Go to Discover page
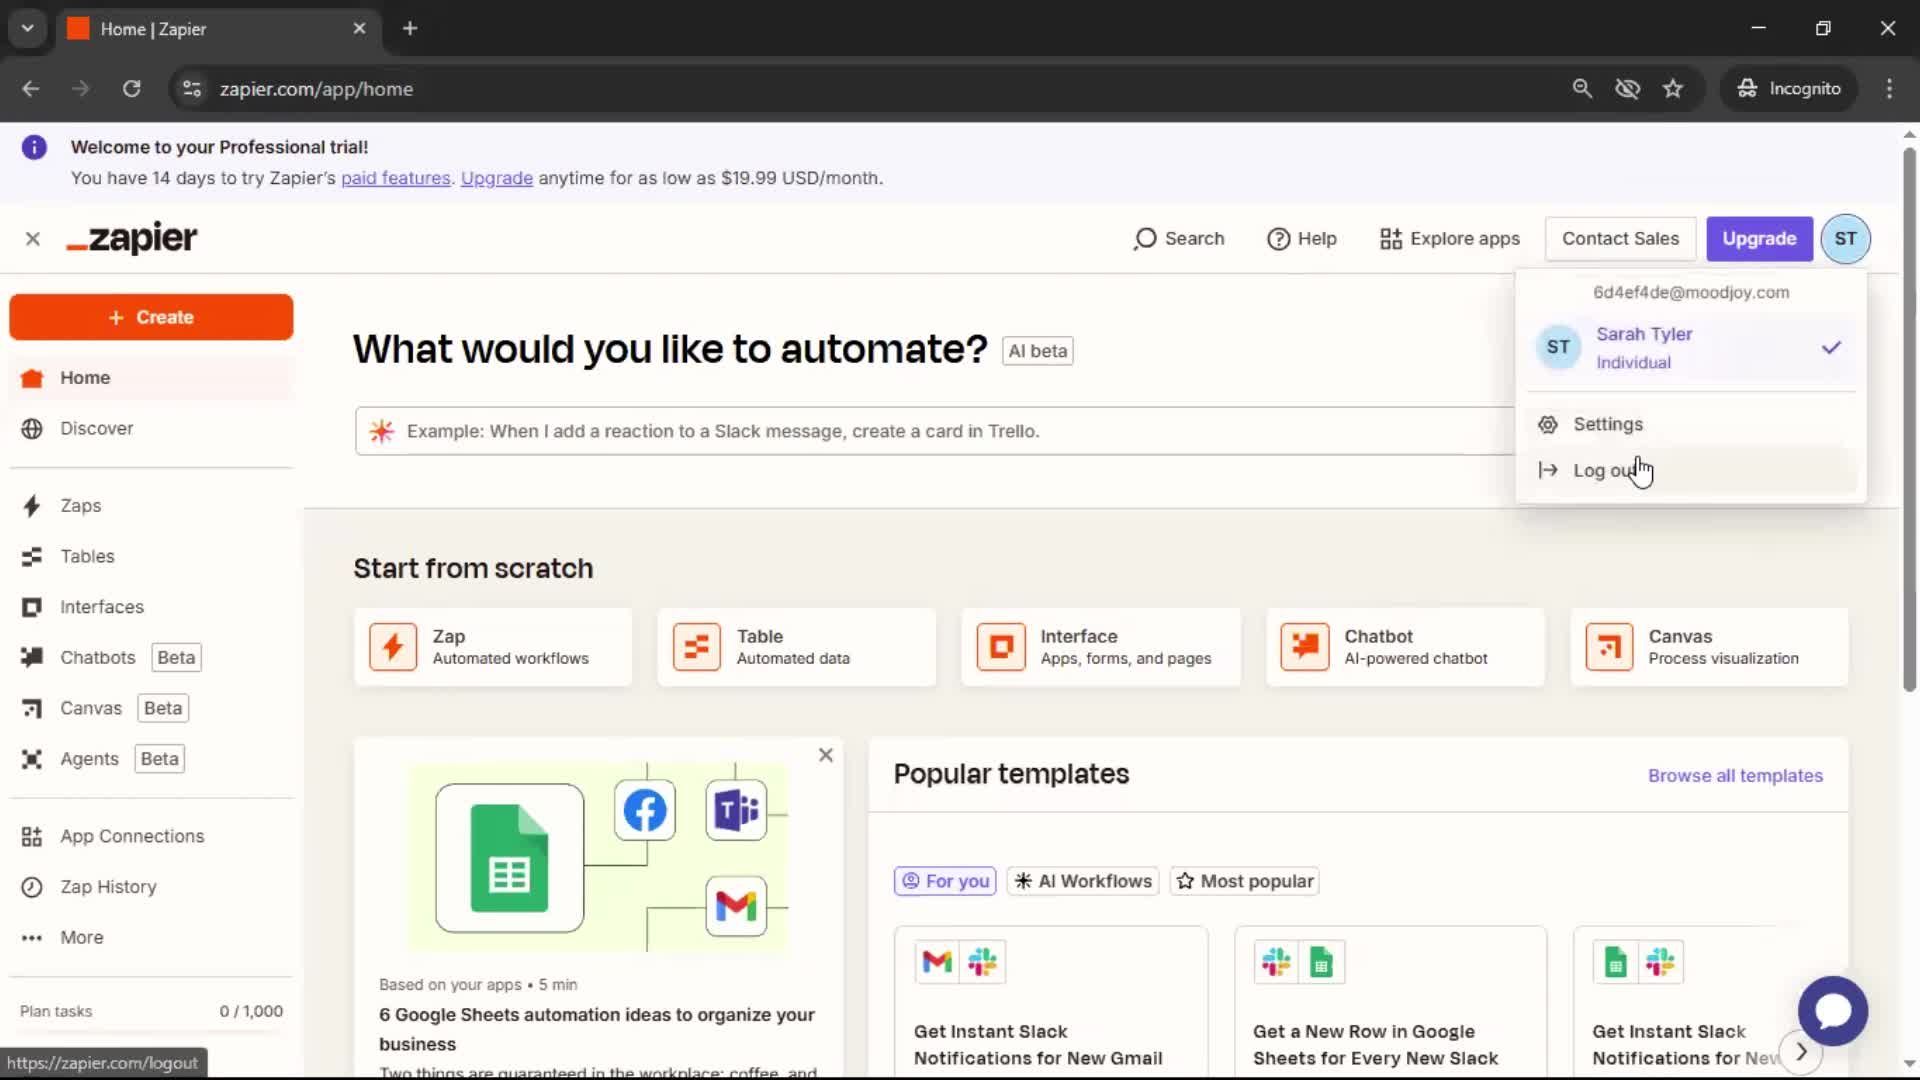The height and width of the screenshot is (1080, 1920). (x=96, y=428)
